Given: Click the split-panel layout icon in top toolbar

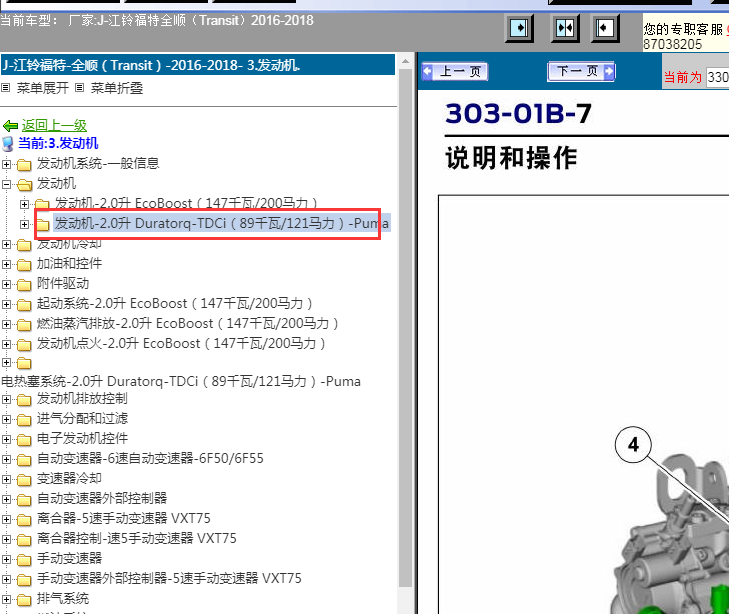Looking at the screenshot, I should coord(565,28).
